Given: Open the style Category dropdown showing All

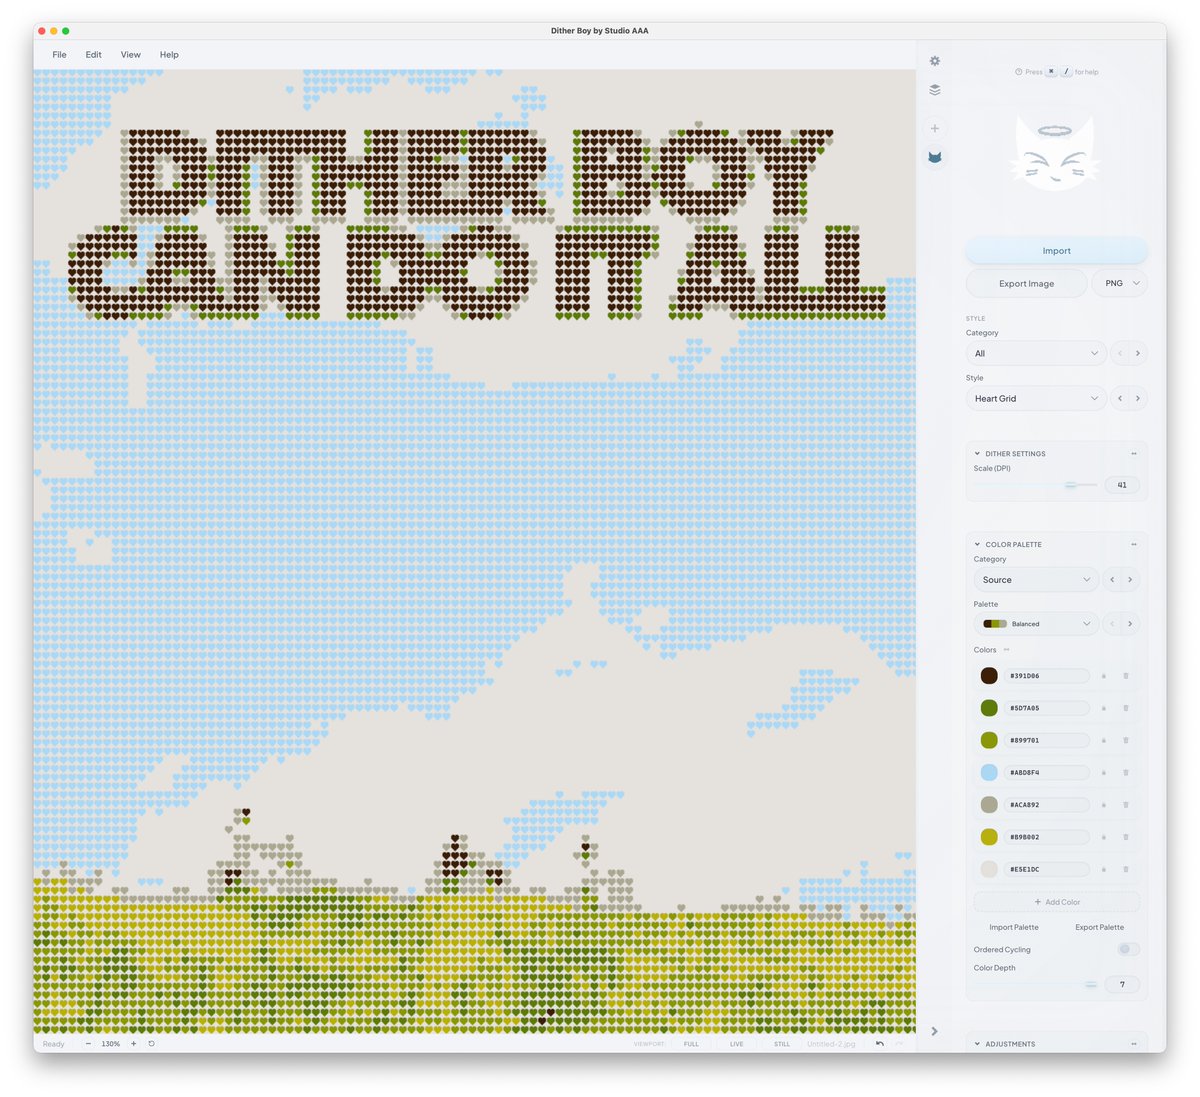Looking at the screenshot, I should pos(1036,353).
